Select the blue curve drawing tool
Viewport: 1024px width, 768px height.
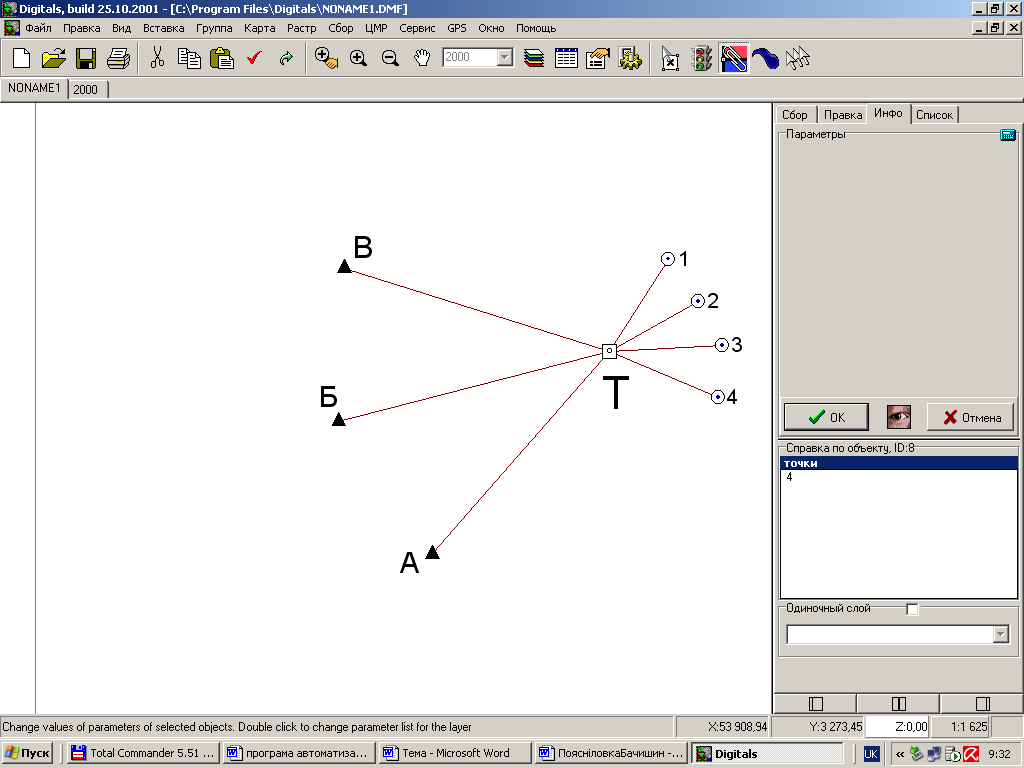pyautogui.click(x=765, y=58)
